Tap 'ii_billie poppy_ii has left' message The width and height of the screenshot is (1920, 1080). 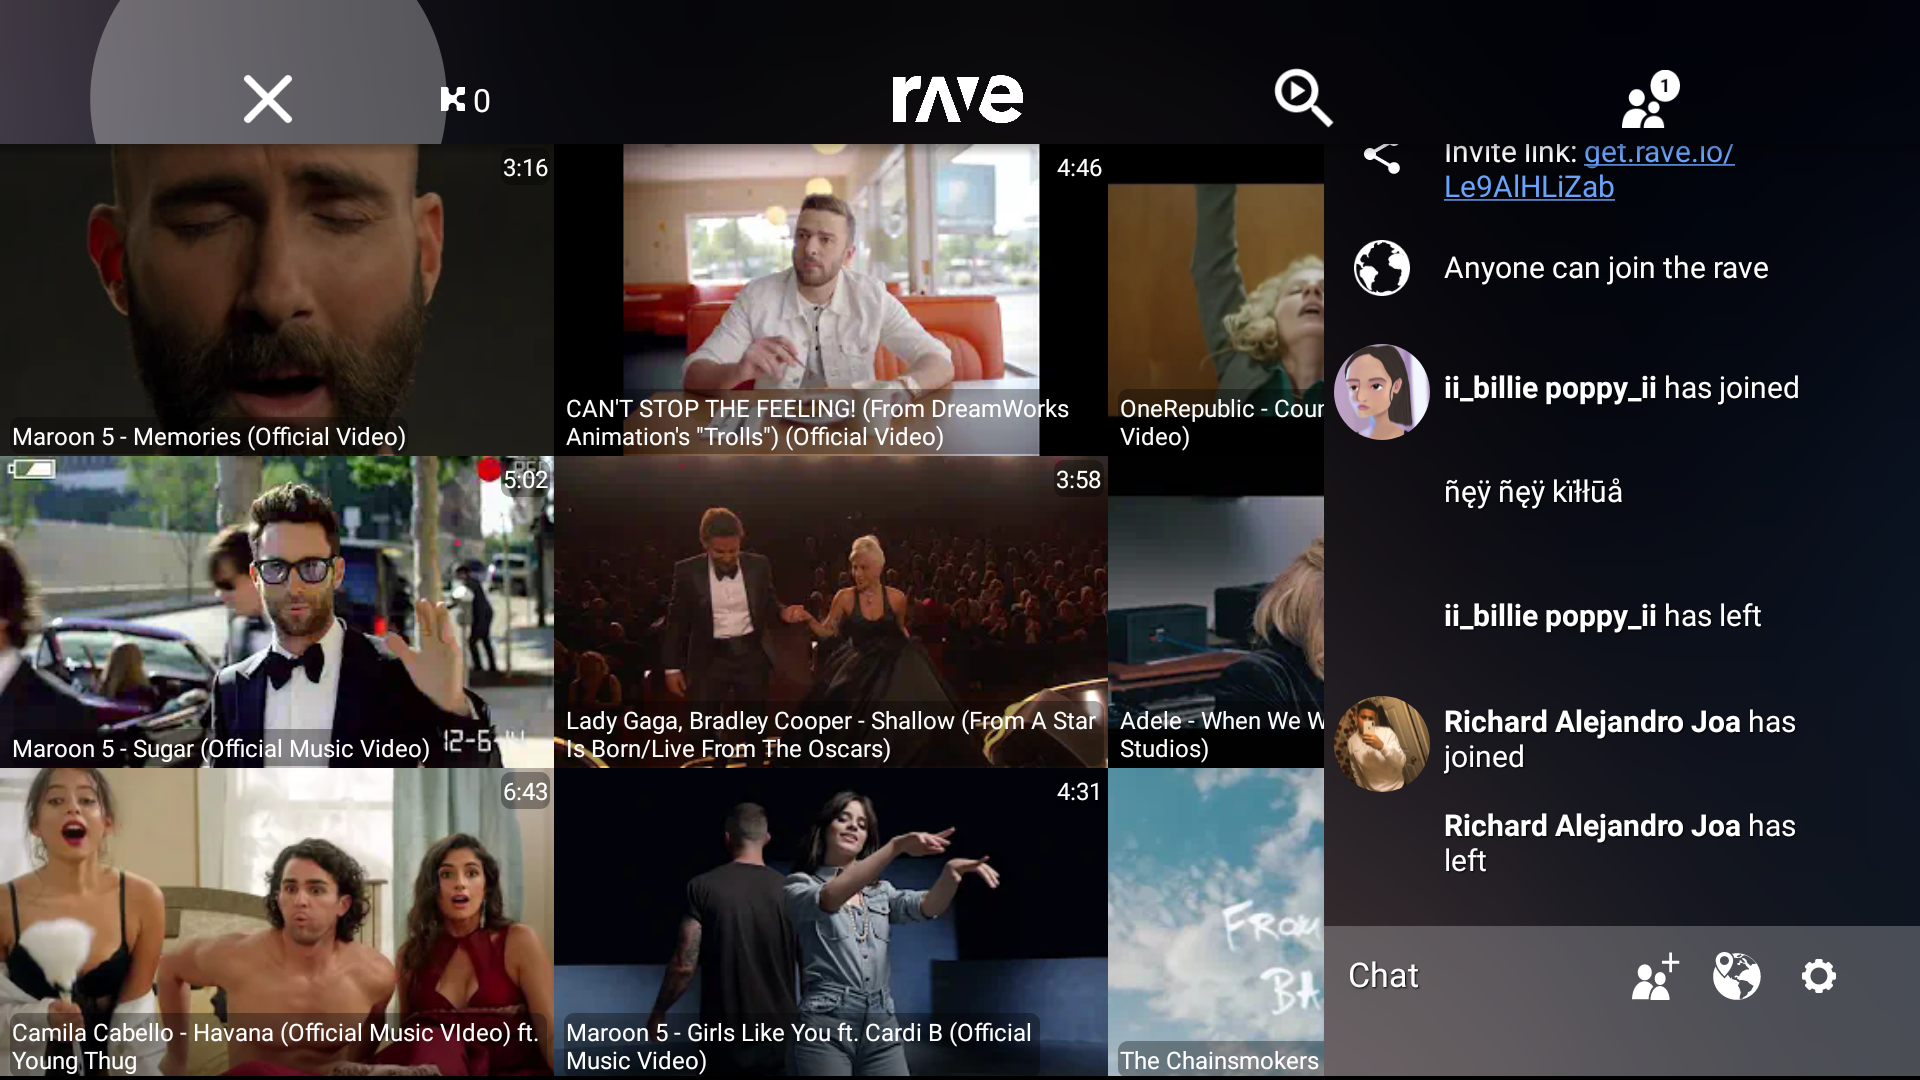coord(1602,616)
